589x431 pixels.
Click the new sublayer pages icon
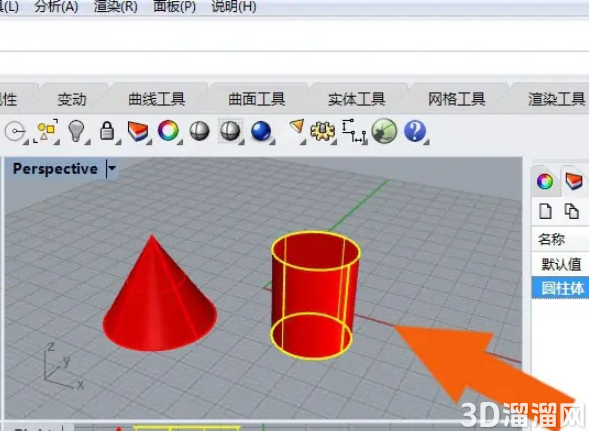572,211
